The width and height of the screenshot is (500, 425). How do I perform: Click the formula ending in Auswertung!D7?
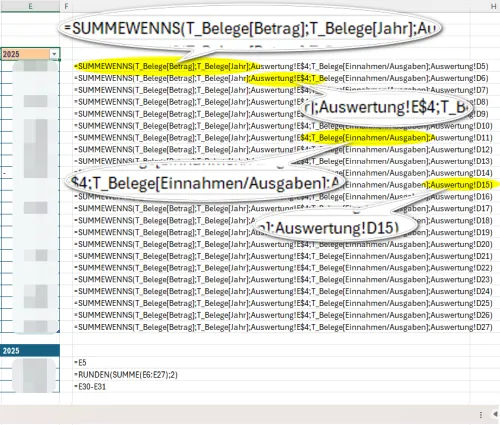tap(281, 90)
